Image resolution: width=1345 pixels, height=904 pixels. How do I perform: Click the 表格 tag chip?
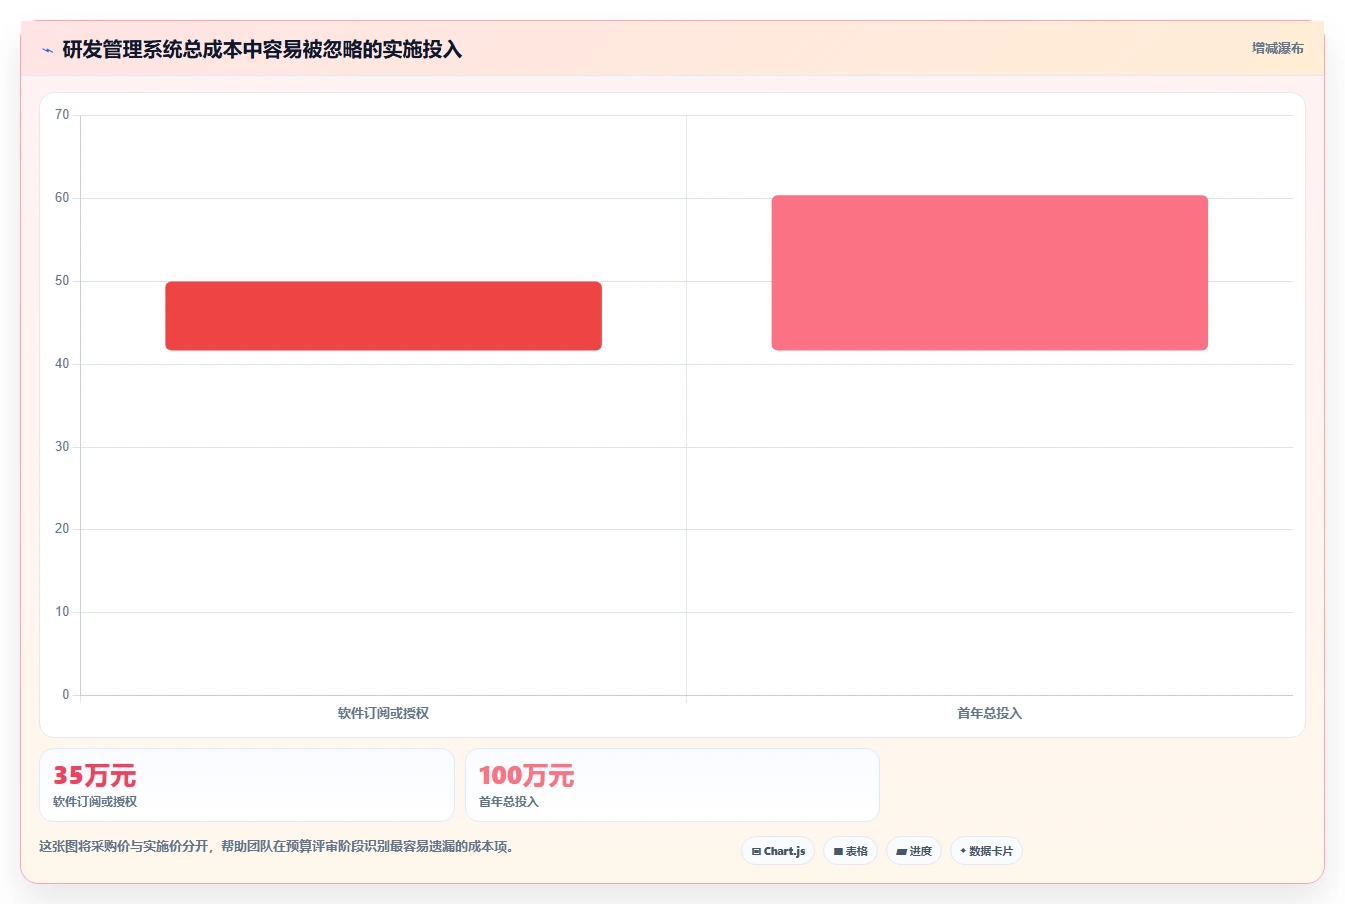coord(850,851)
